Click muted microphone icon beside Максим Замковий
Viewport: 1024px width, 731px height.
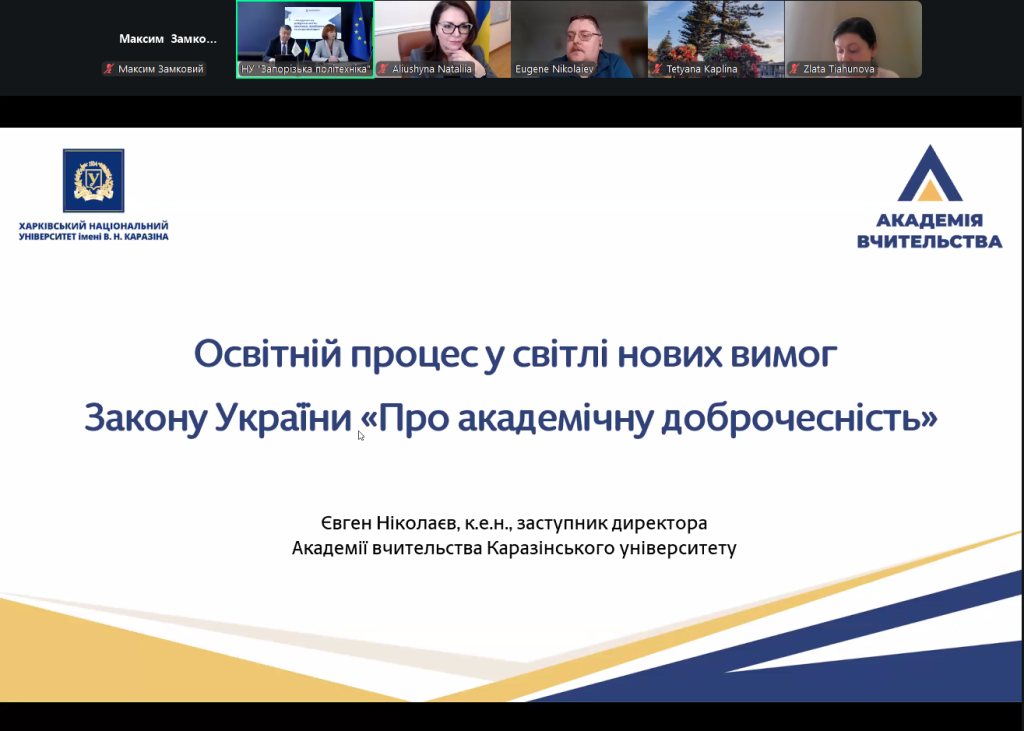[108, 70]
